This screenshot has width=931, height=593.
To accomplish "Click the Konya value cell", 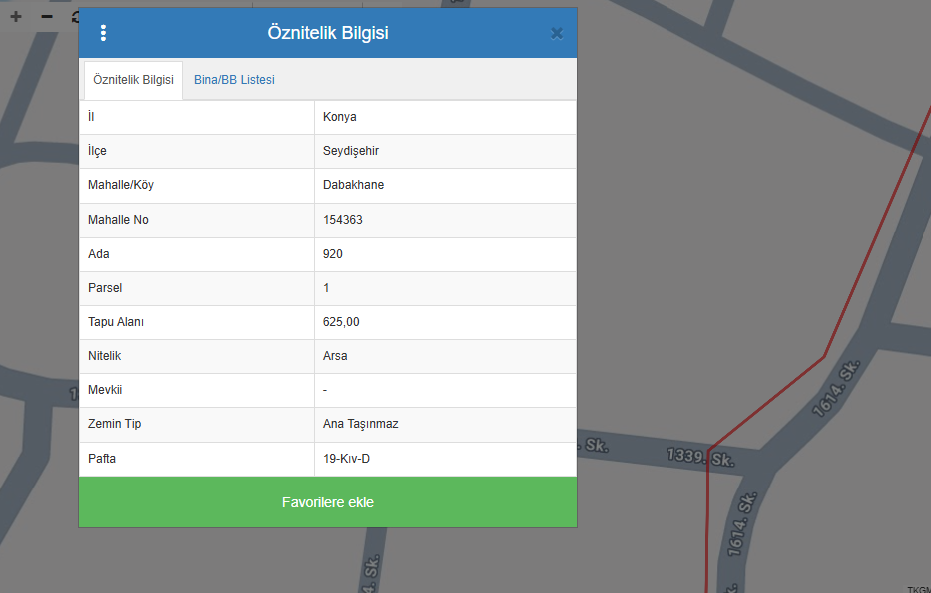I will (x=340, y=117).
